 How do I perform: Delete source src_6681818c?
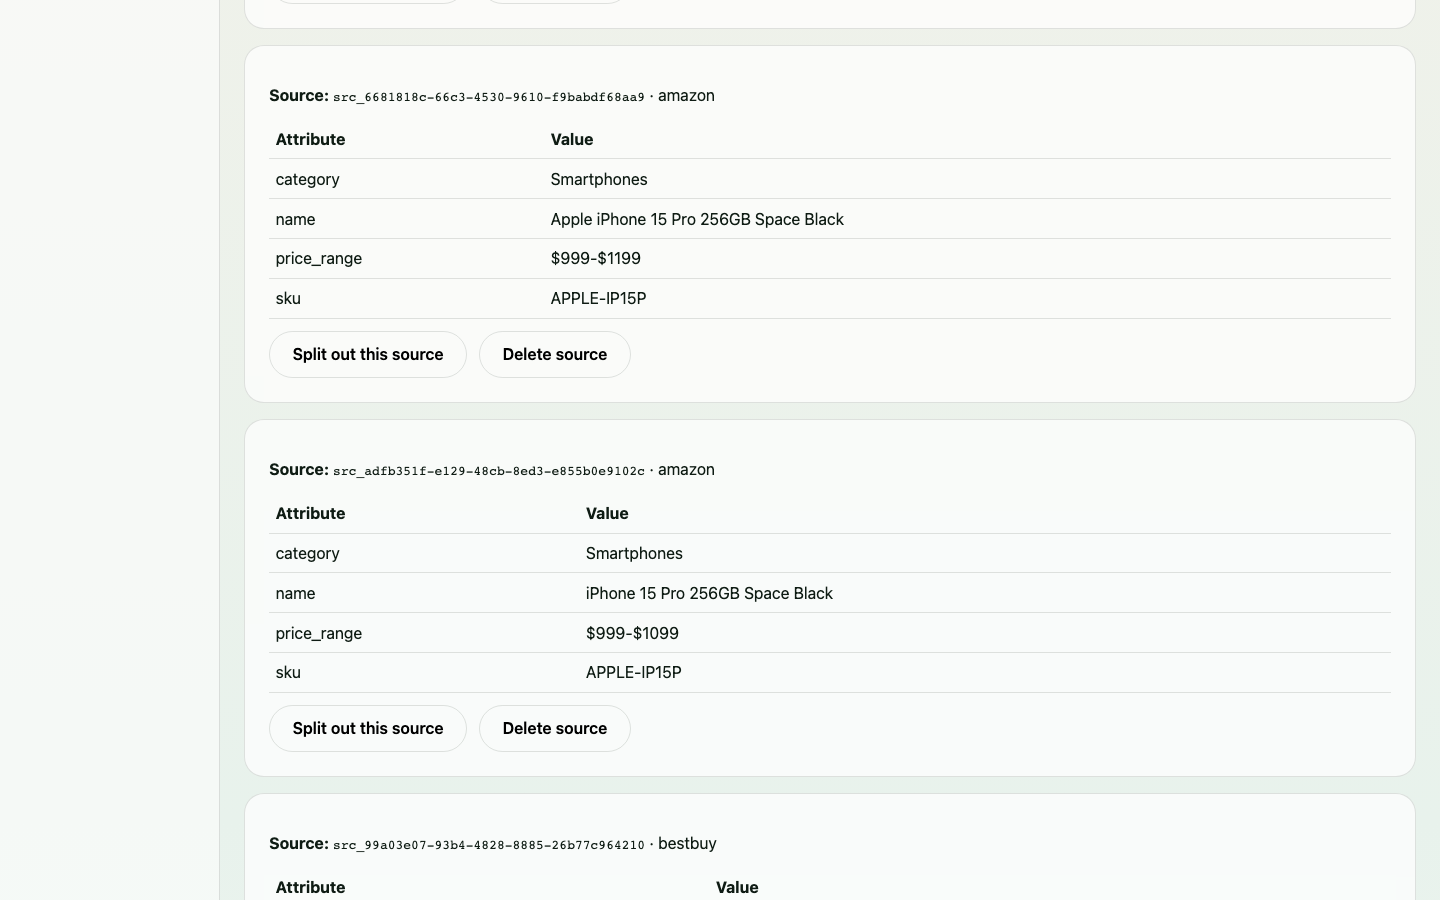tap(554, 354)
